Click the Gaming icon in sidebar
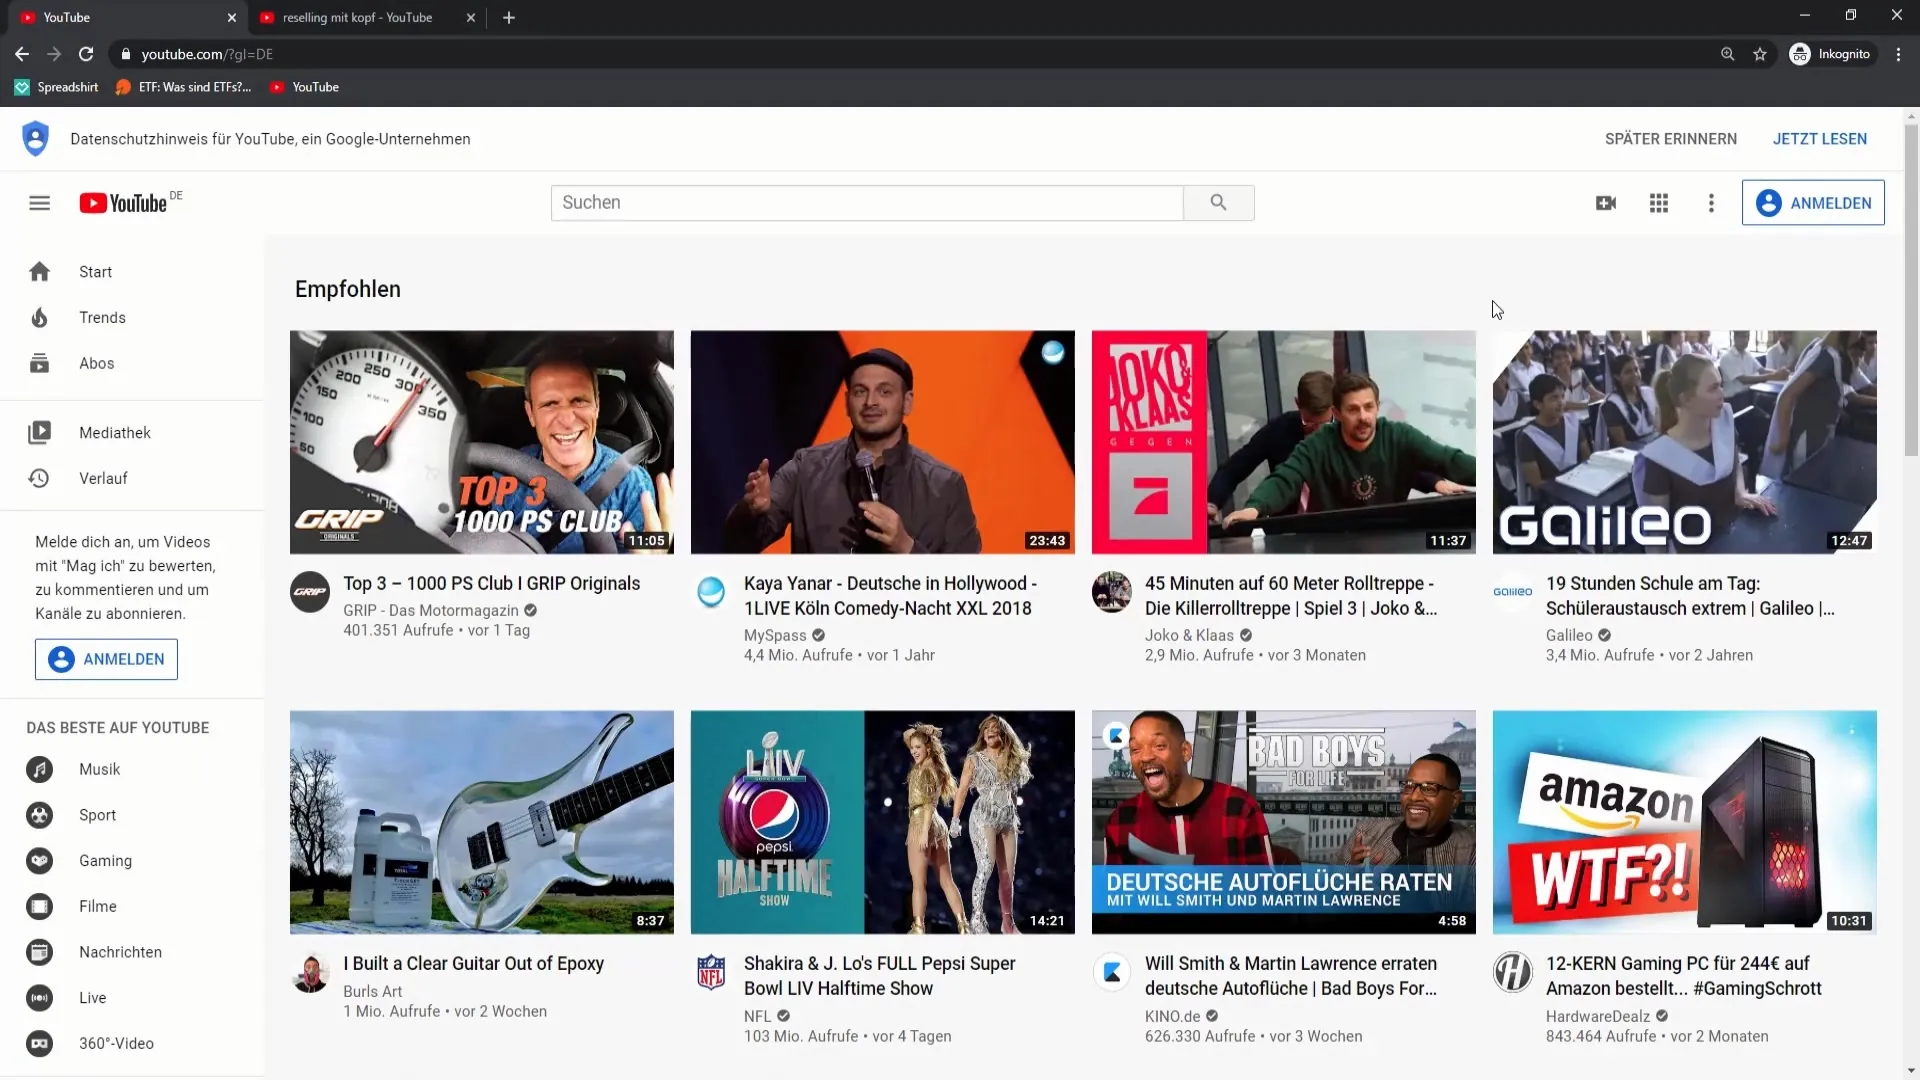Viewport: 1920px width, 1080px height. click(39, 861)
